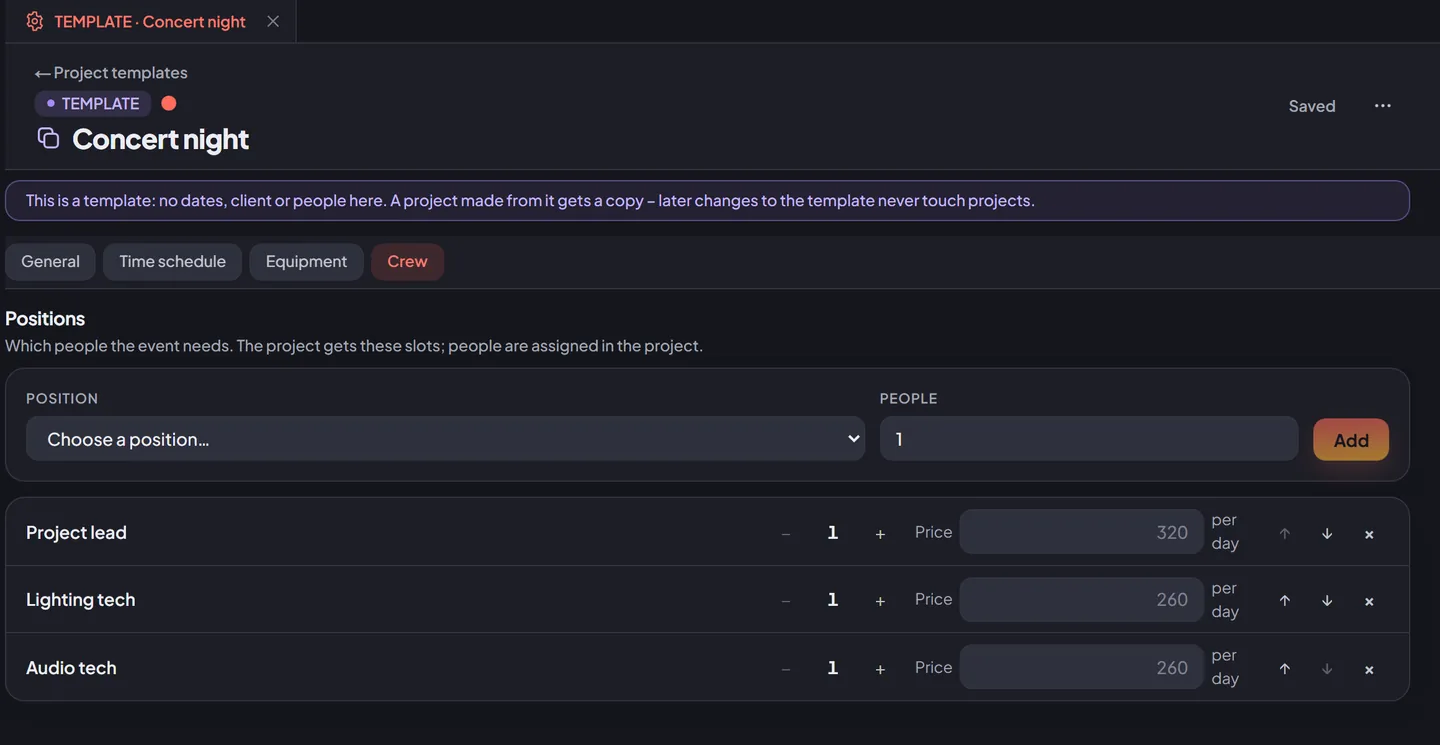Click the red status dot next to TEMPLATE
The height and width of the screenshot is (745, 1440).
(169, 103)
